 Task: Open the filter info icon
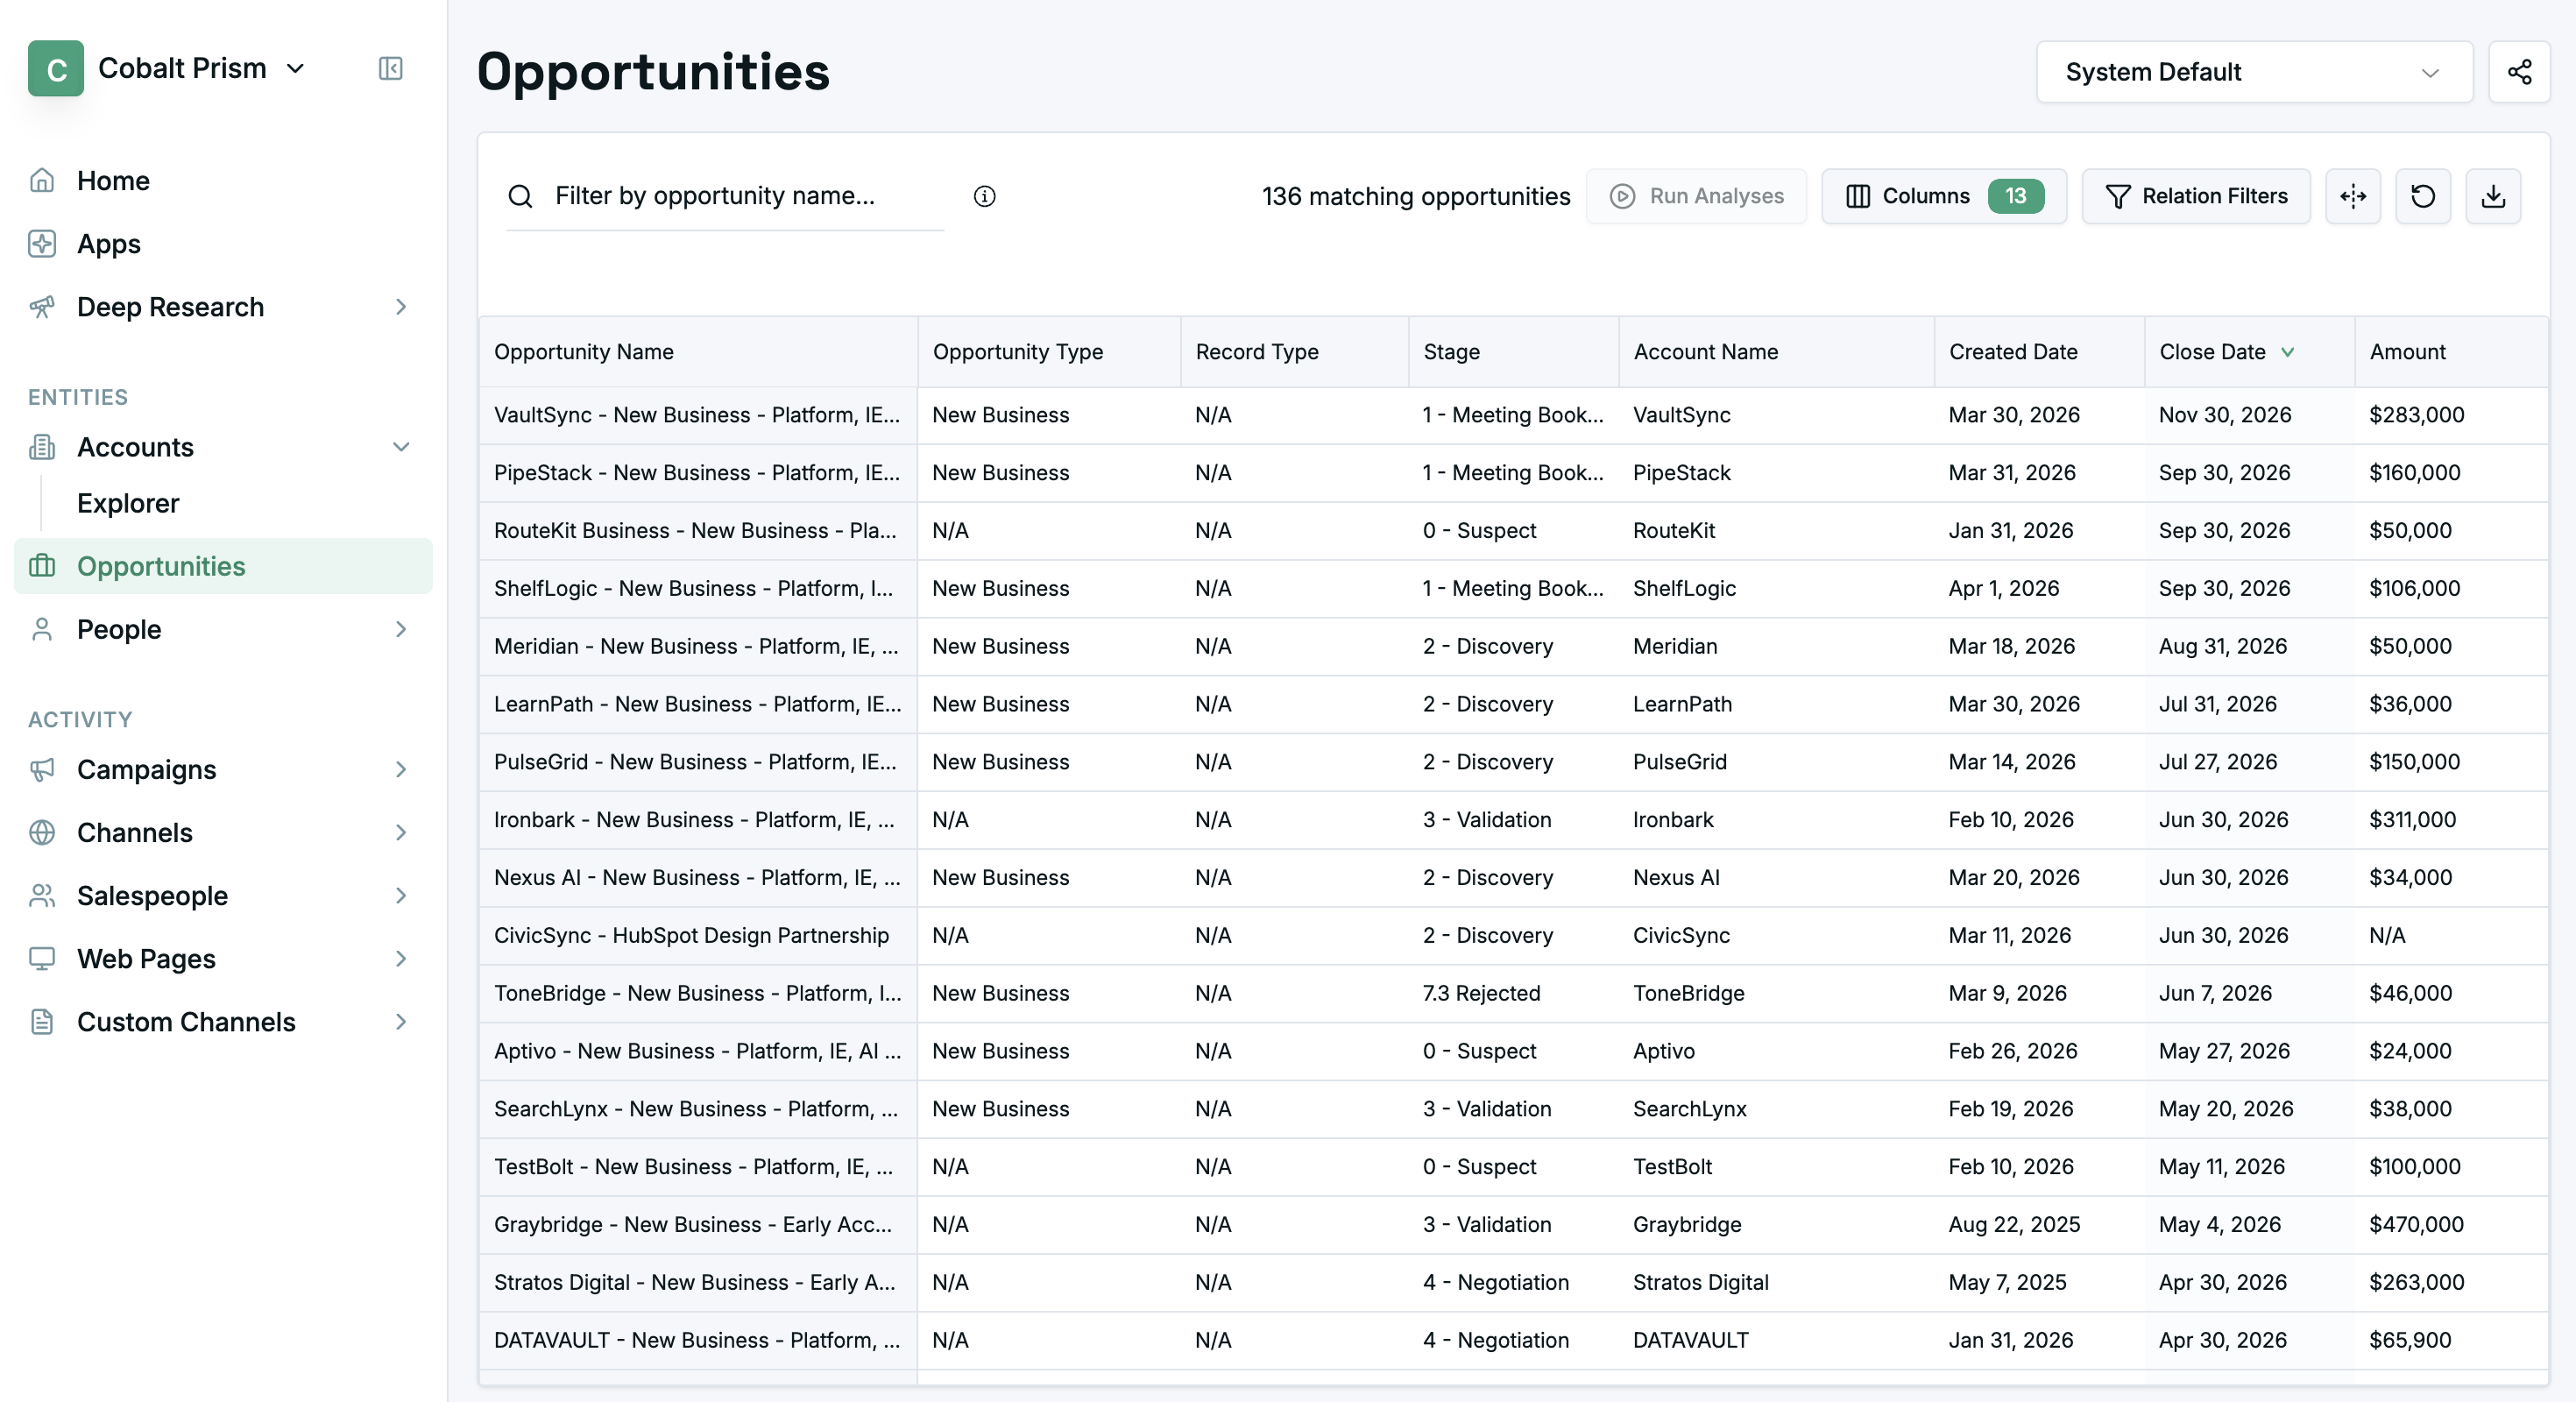(x=984, y=196)
